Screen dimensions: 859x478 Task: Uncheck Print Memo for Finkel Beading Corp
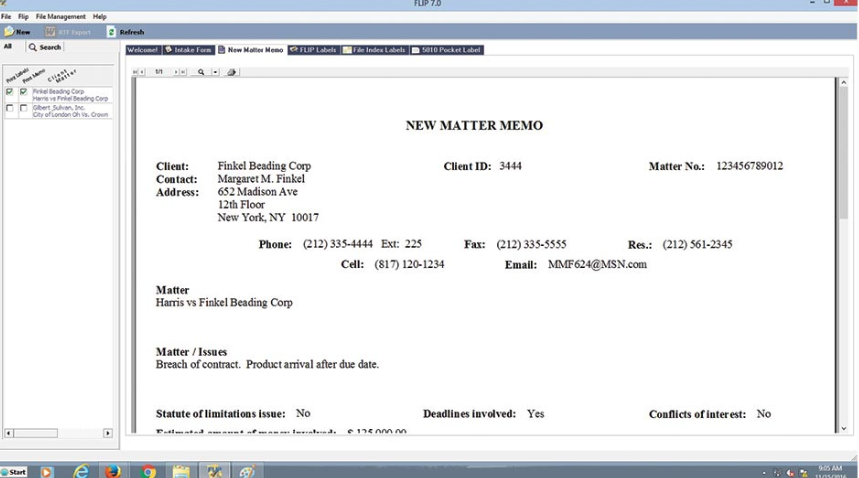click(23, 92)
